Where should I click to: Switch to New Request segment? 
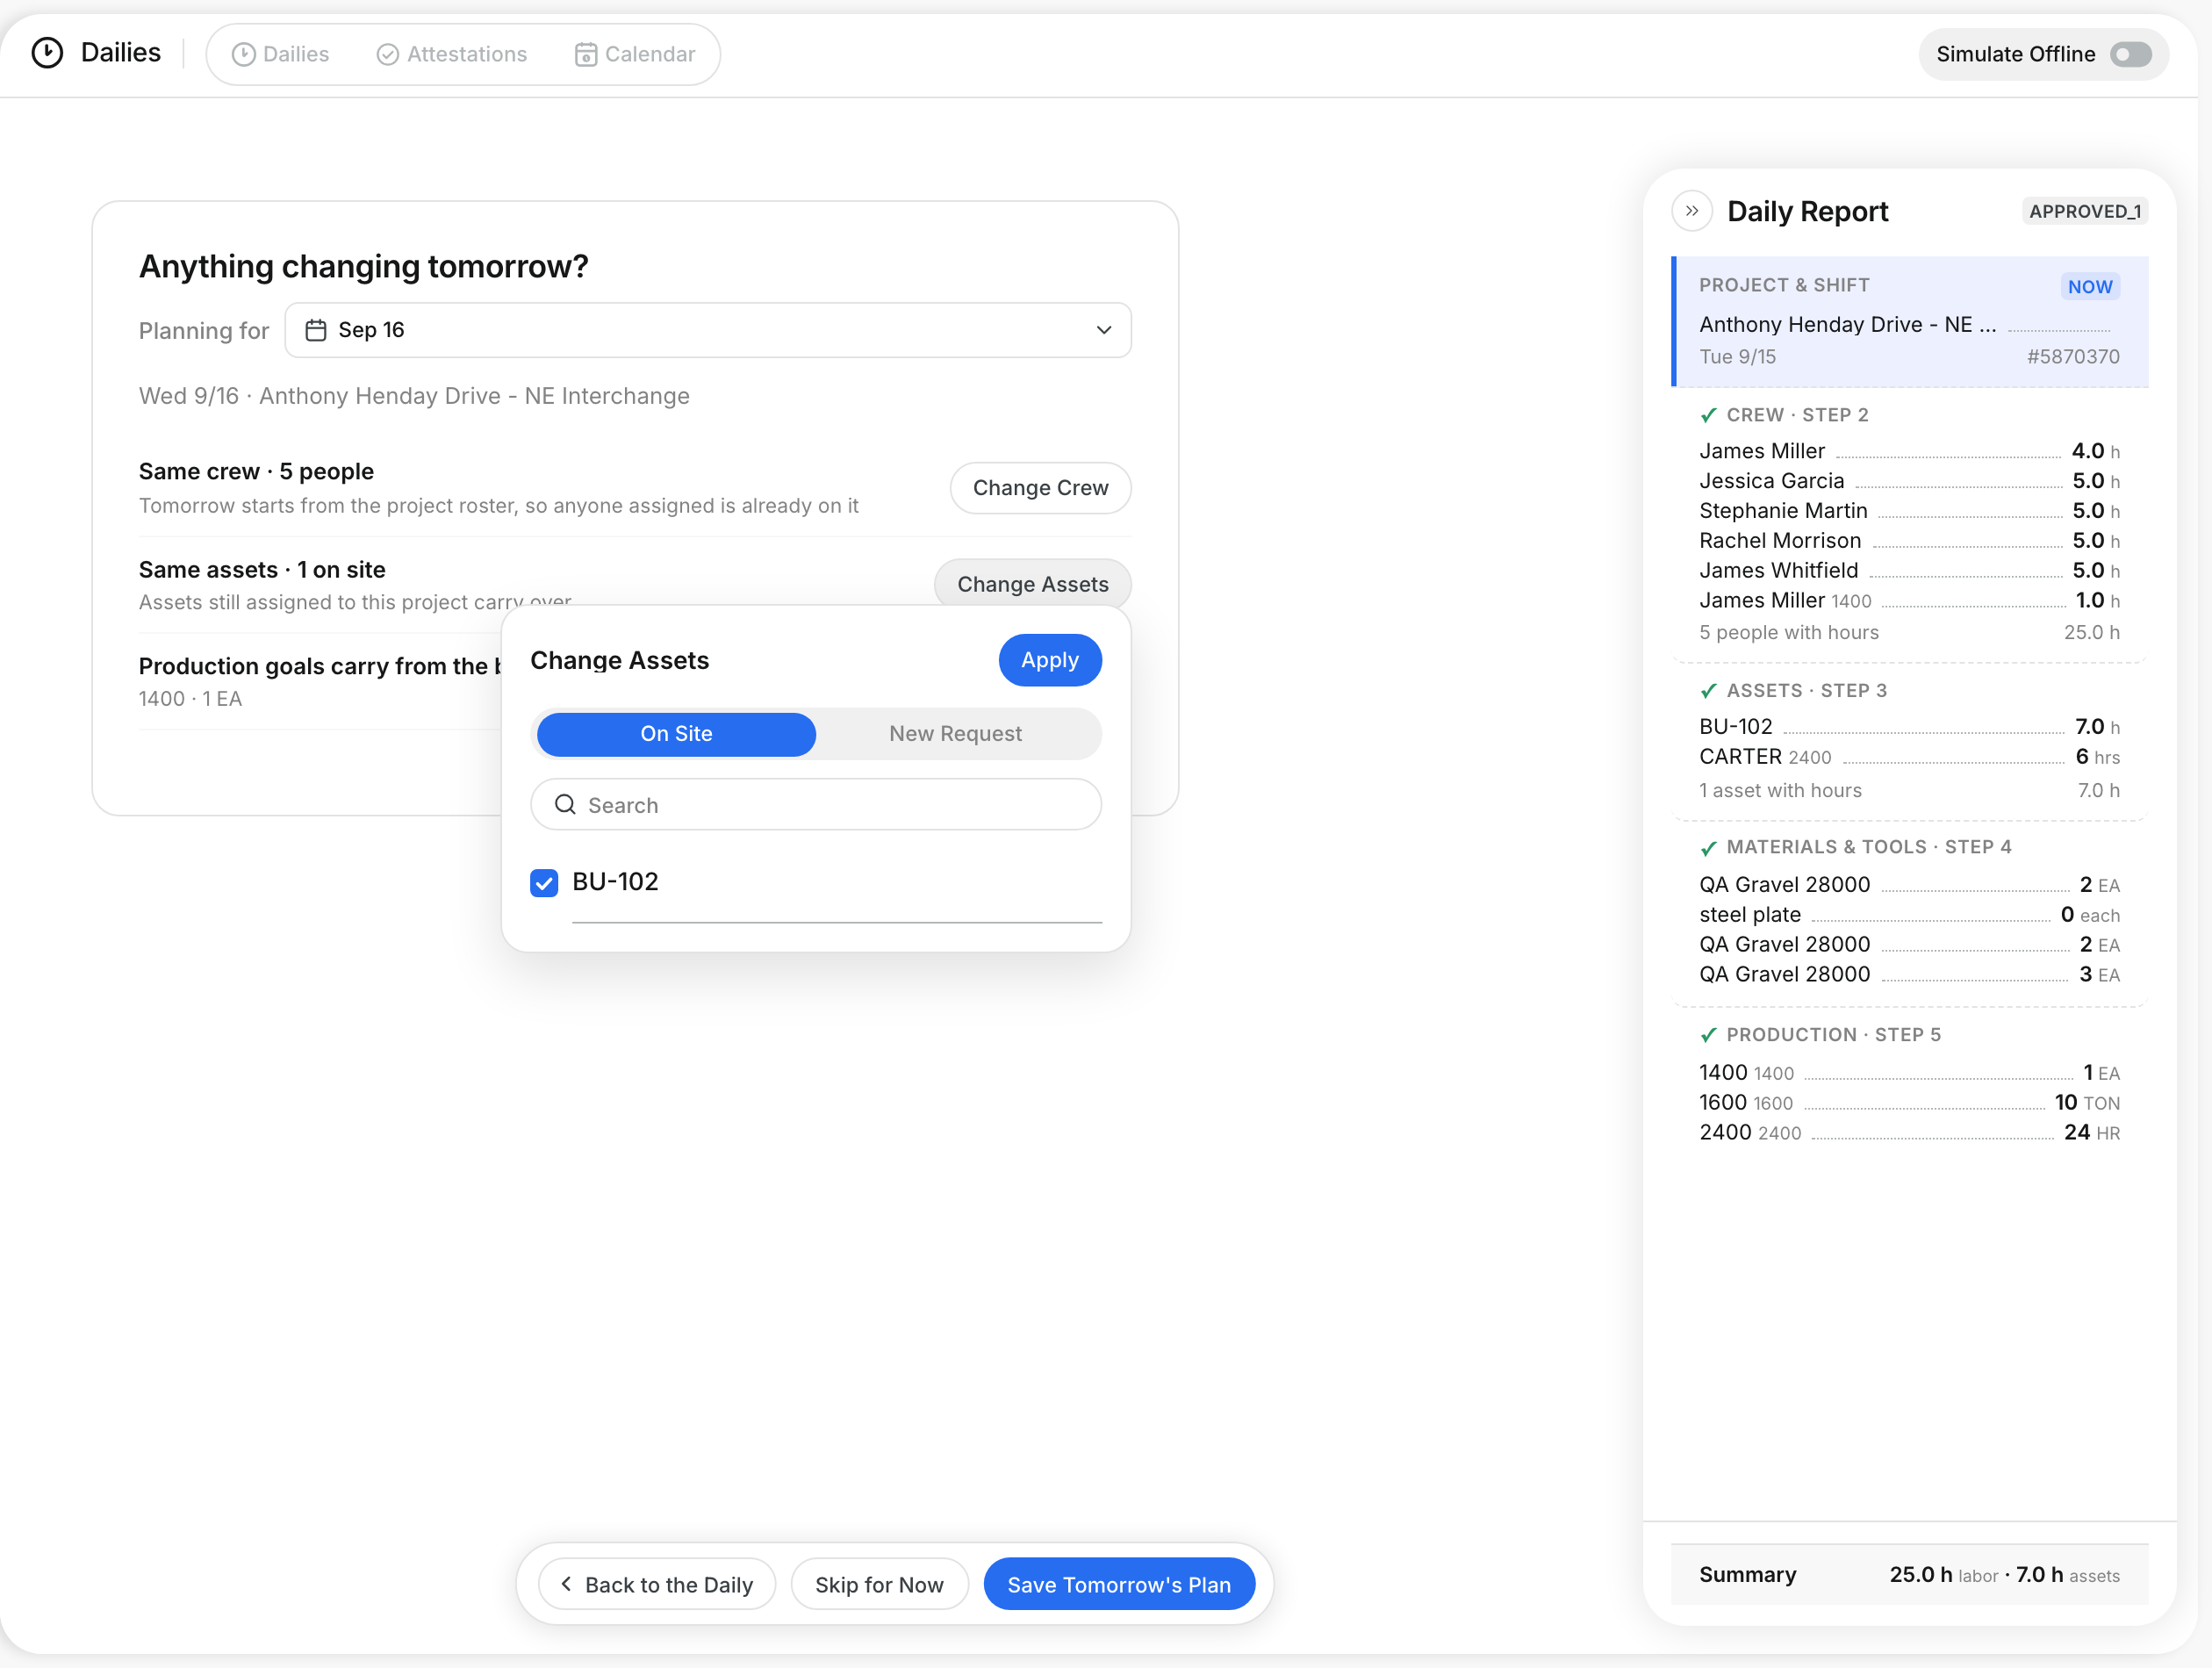955,734
